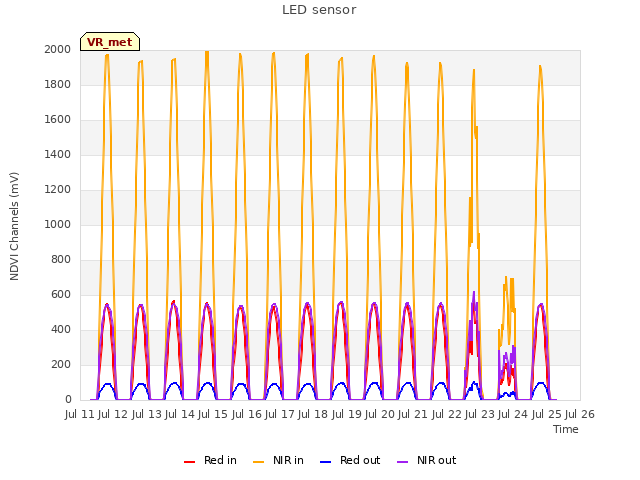This screenshot has height=480, width=640.
Task: Click the 200 y-axis tick label
Action: tap(61, 364)
